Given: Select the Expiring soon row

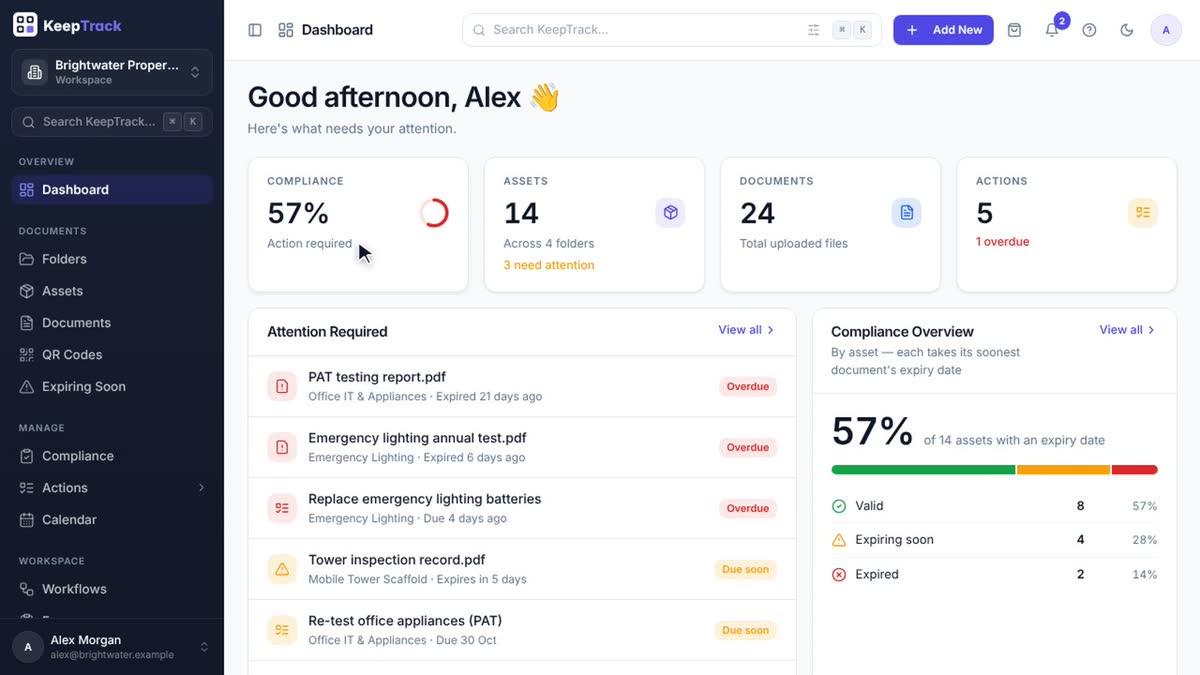Looking at the screenshot, I should pos(994,540).
